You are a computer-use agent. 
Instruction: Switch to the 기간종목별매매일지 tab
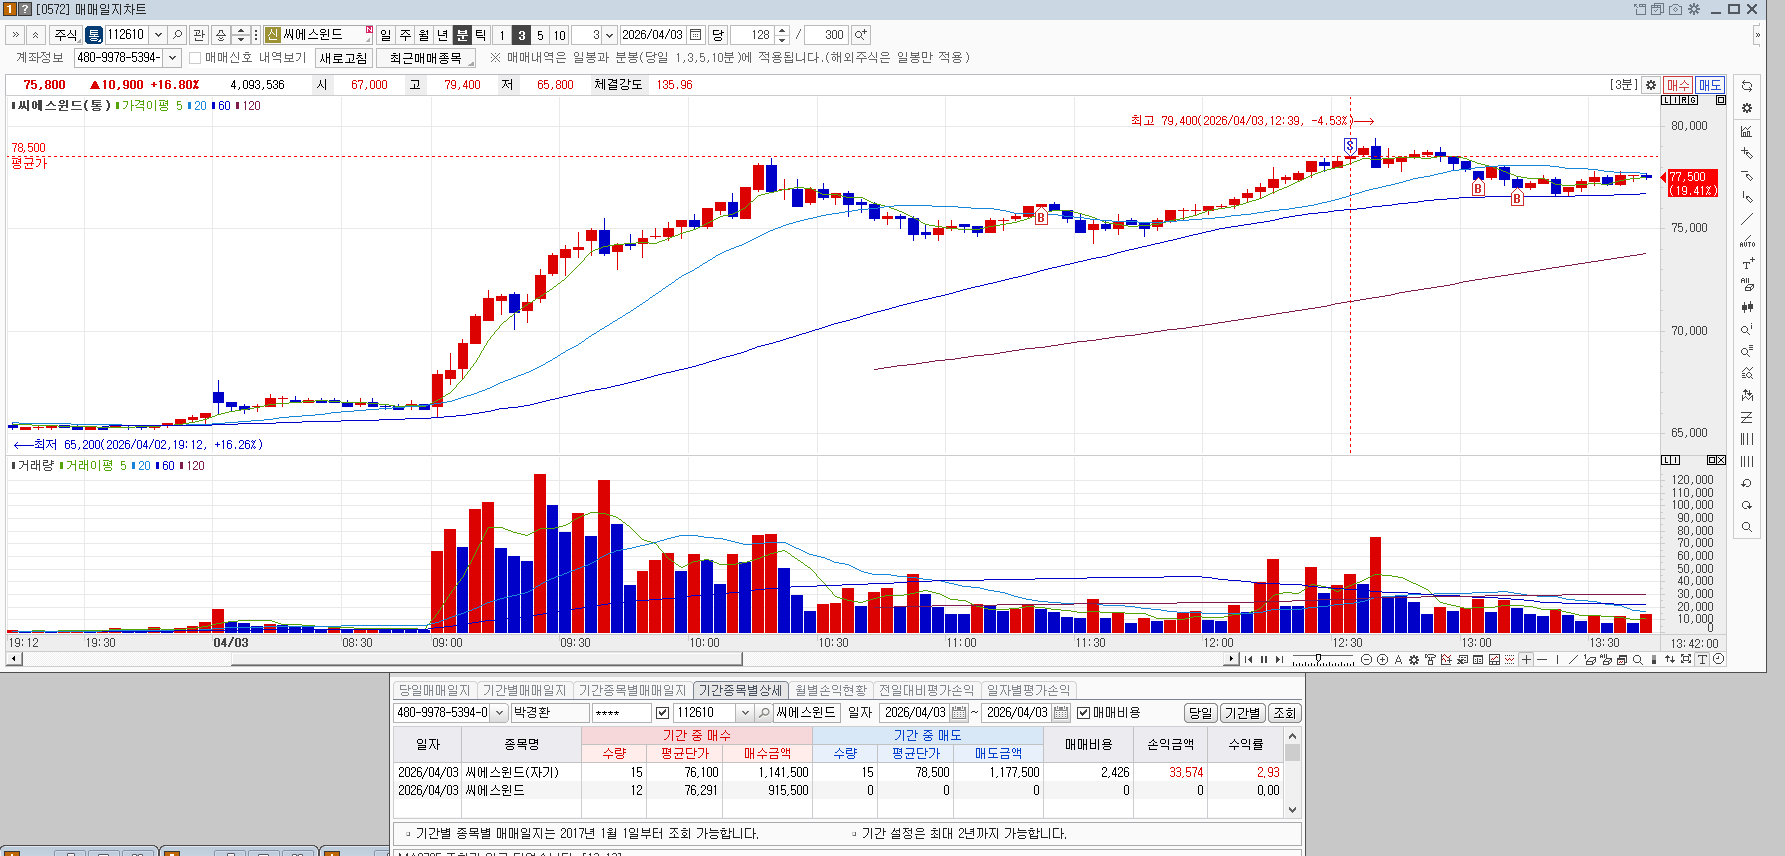tap(633, 690)
